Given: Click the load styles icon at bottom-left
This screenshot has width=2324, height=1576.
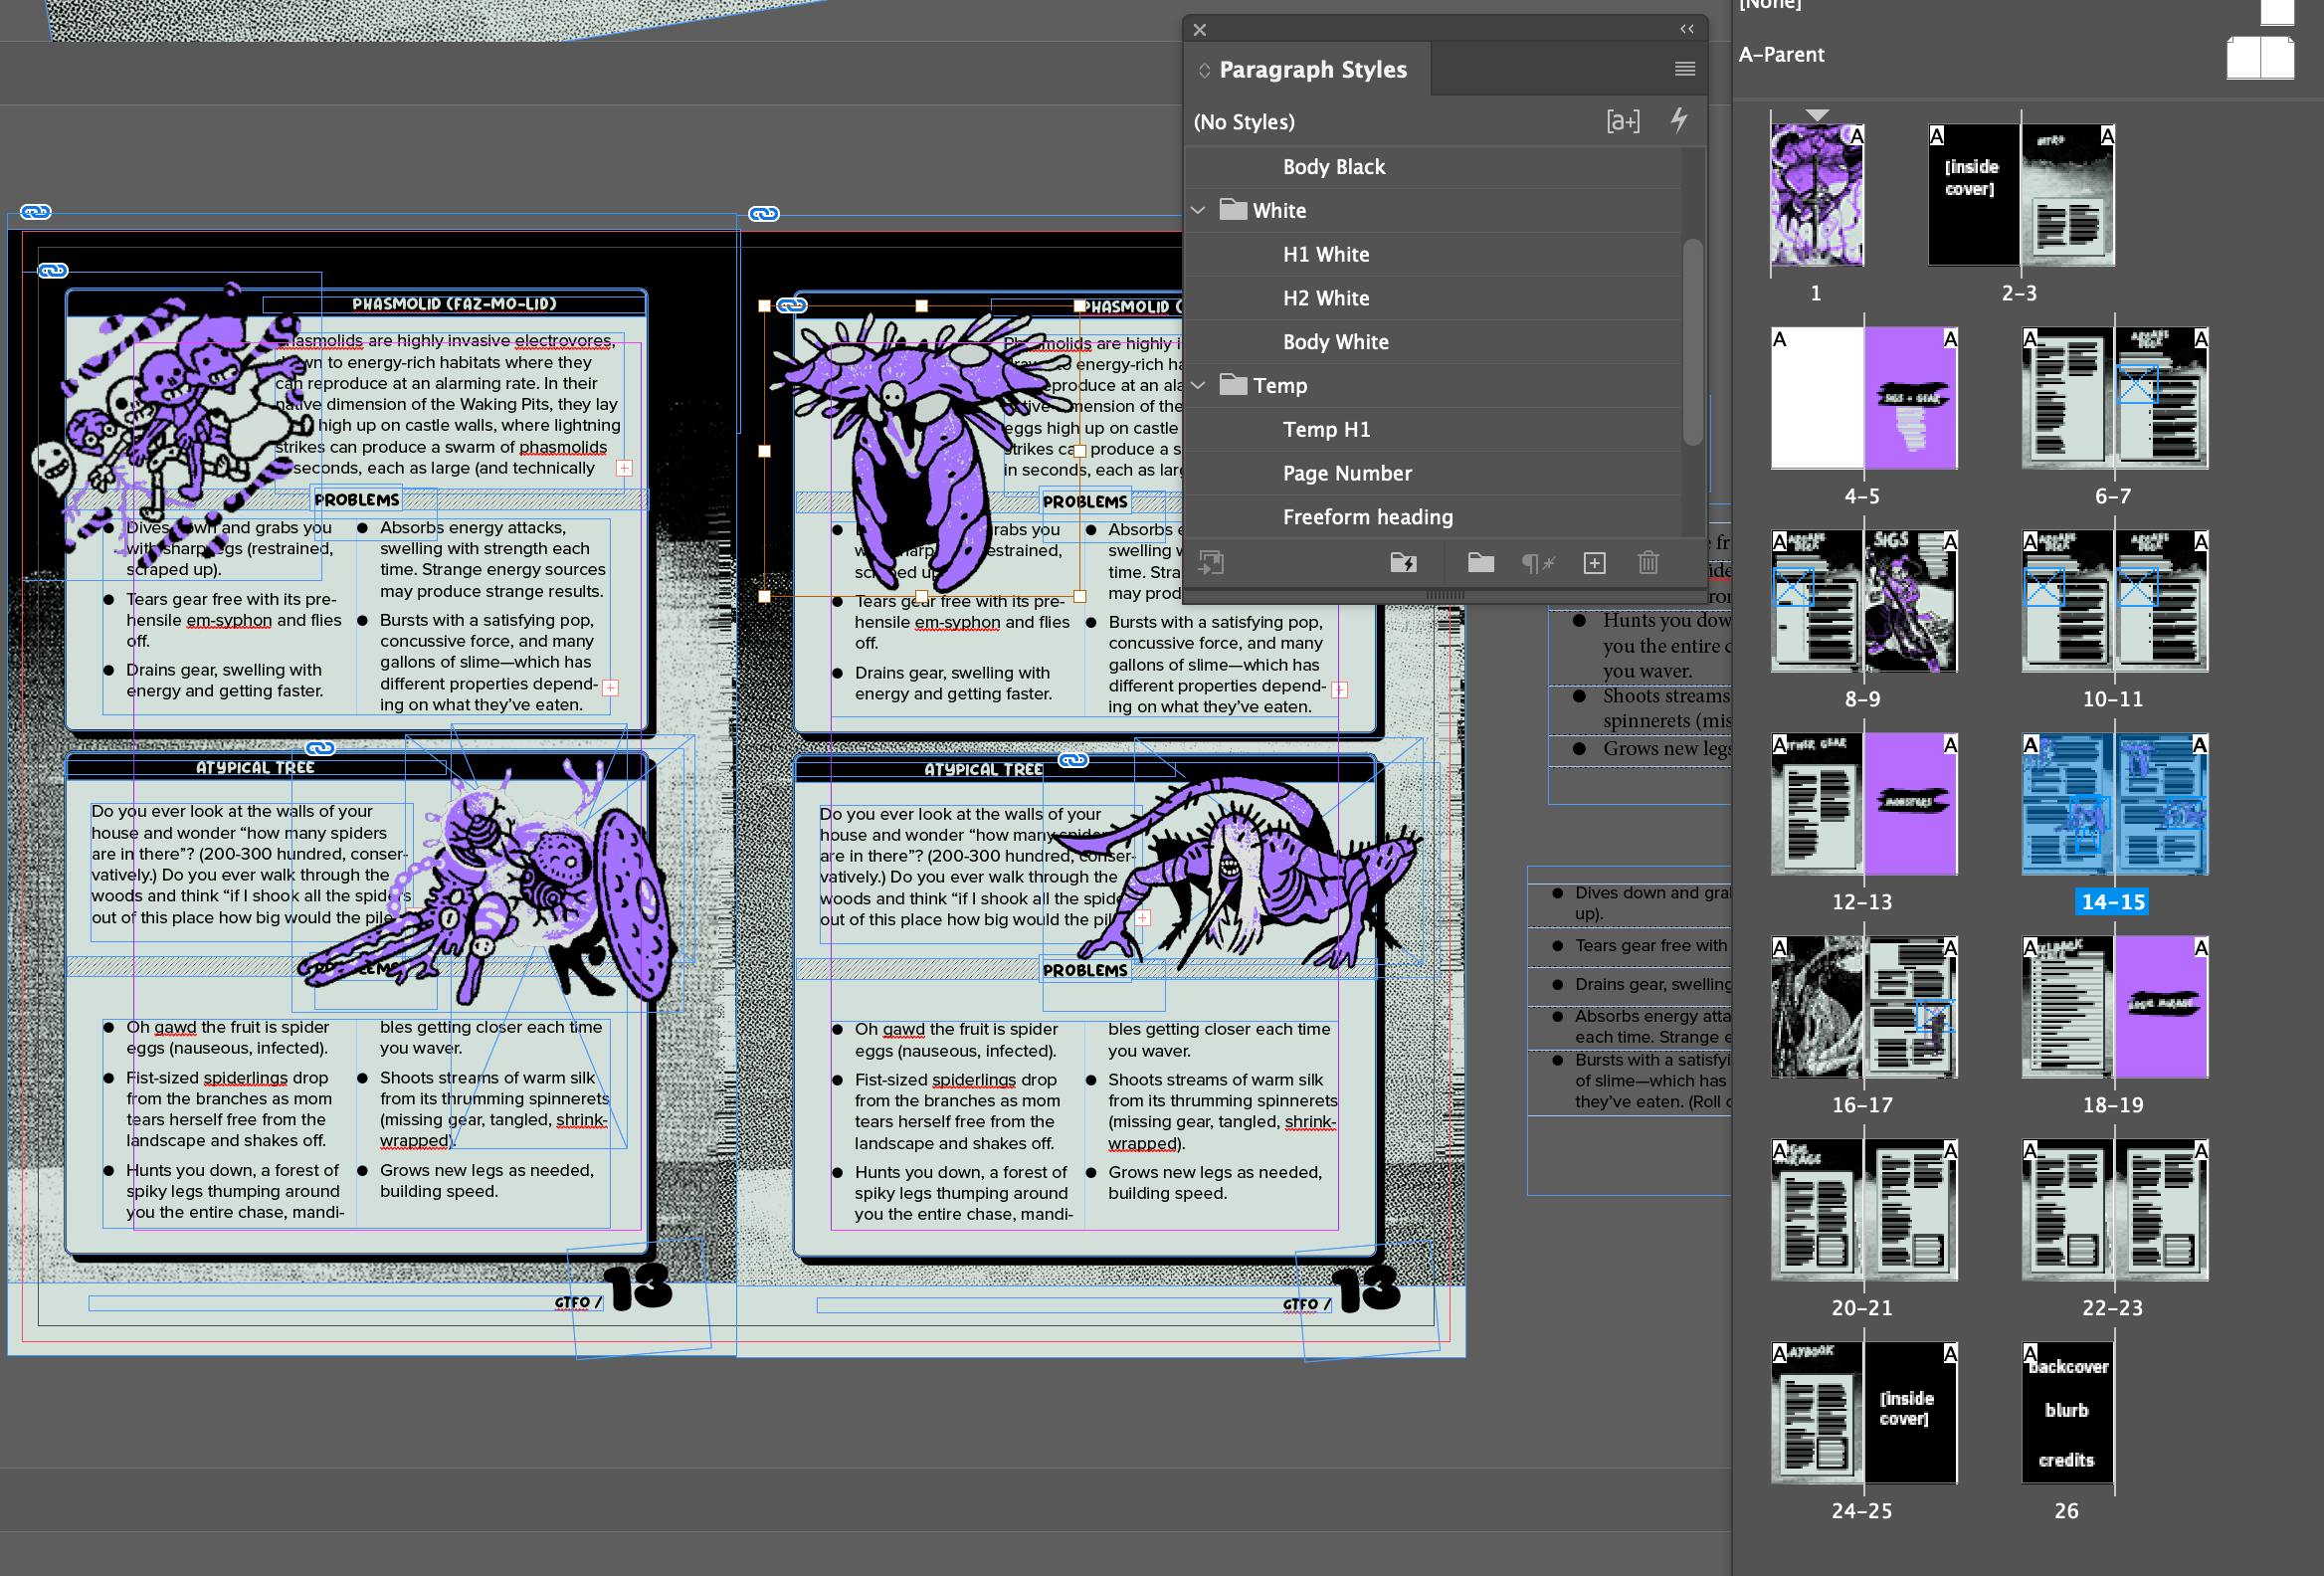Looking at the screenshot, I should click(1211, 563).
